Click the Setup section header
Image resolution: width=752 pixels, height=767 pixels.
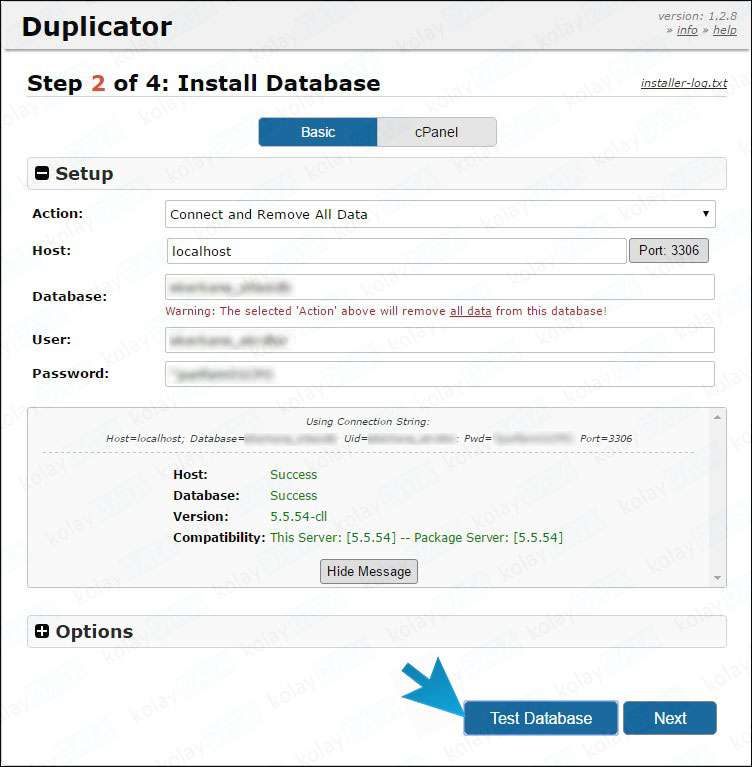point(377,173)
